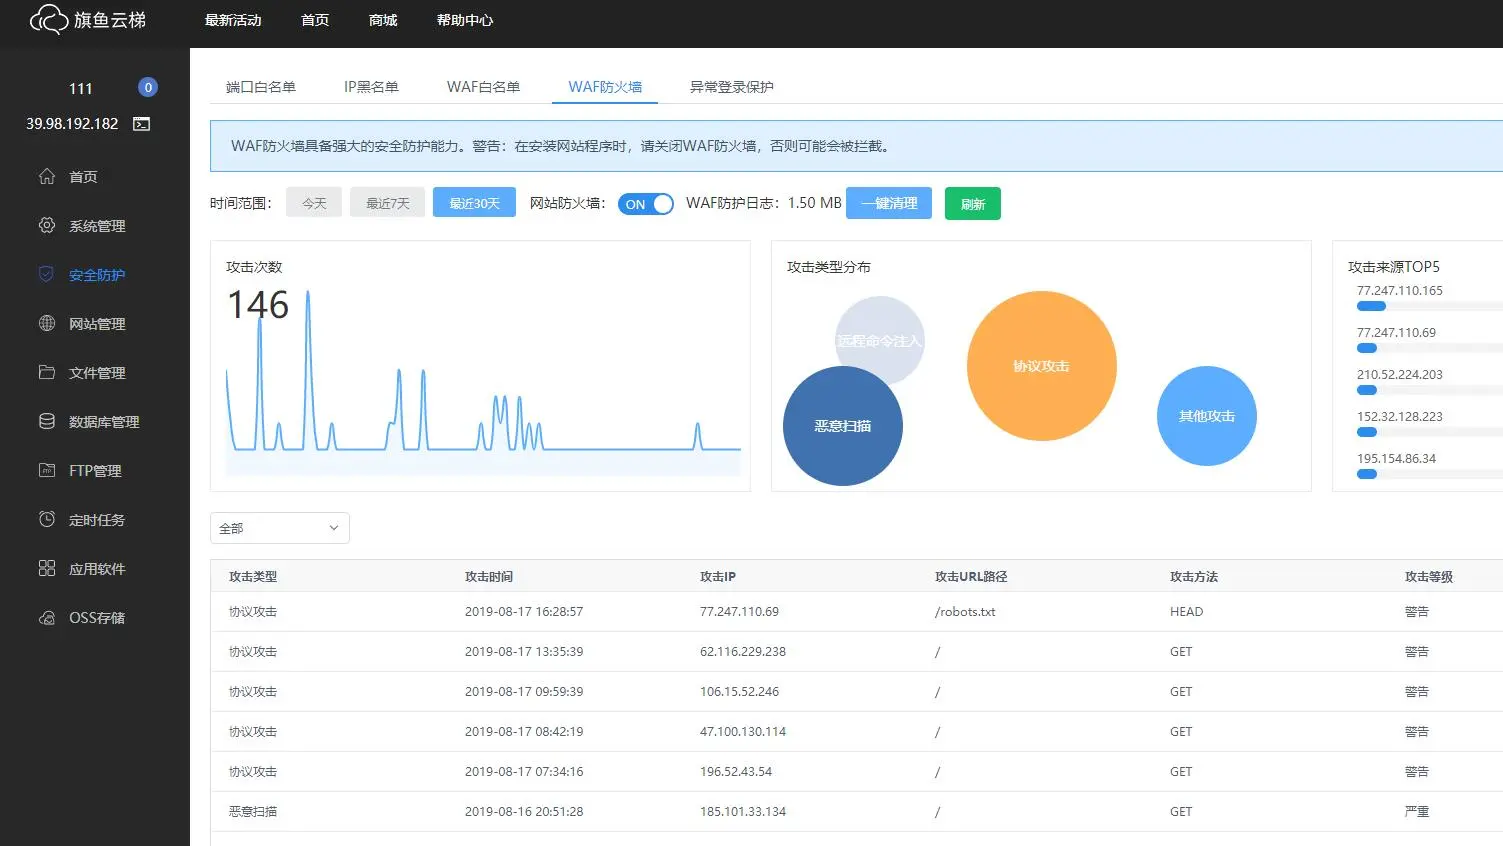The image size is (1503, 846).
Task: Open 帮助中心 in top menu
Action: pyautogui.click(x=465, y=20)
